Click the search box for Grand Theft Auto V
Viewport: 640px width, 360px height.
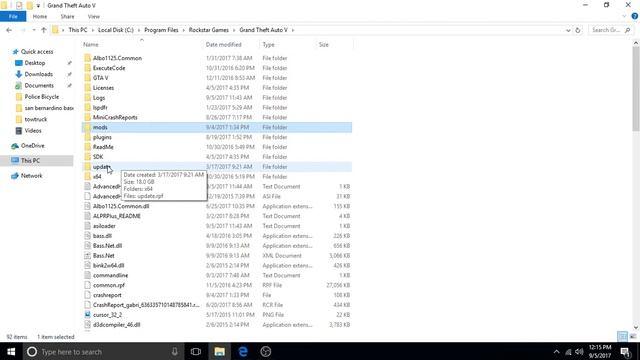[610, 30]
